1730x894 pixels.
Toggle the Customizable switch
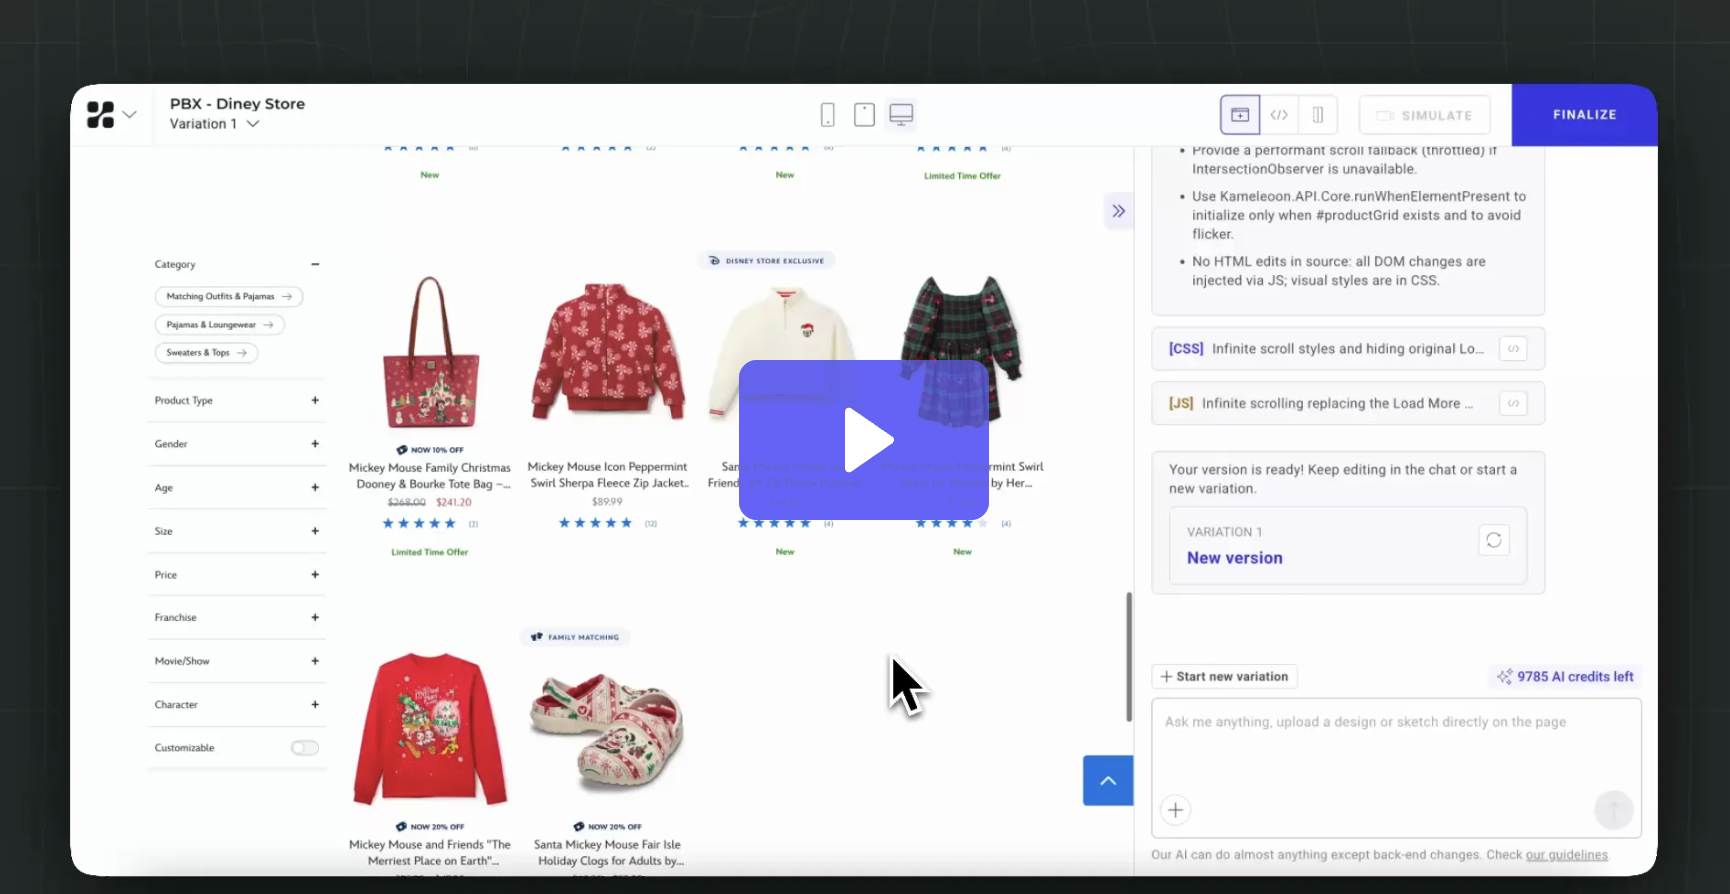click(305, 748)
